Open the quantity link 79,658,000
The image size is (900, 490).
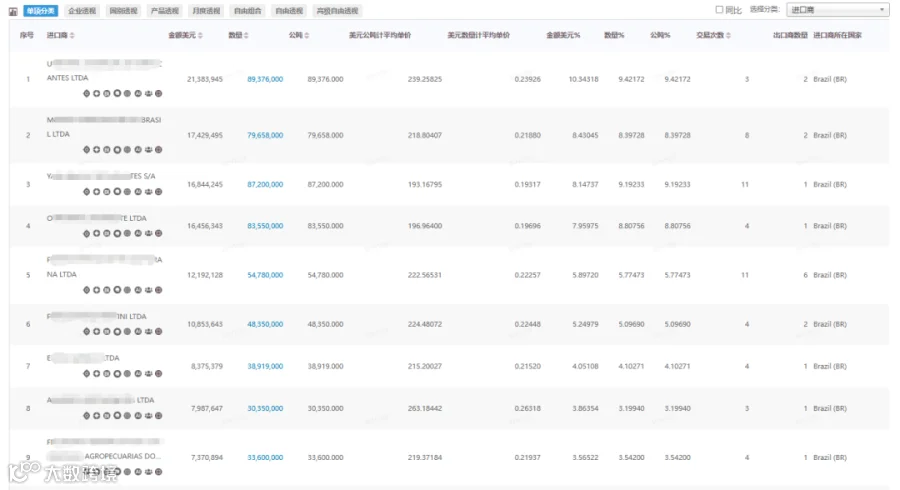(265, 135)
